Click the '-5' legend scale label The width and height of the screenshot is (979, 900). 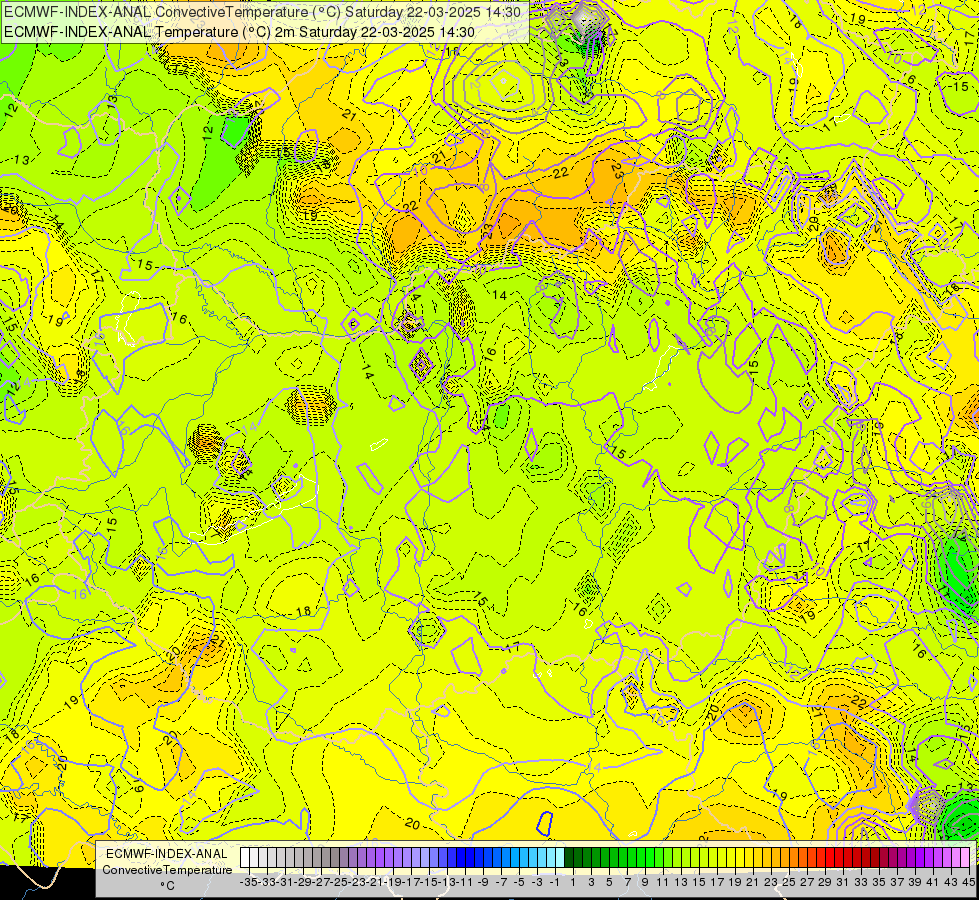point(519,882)
